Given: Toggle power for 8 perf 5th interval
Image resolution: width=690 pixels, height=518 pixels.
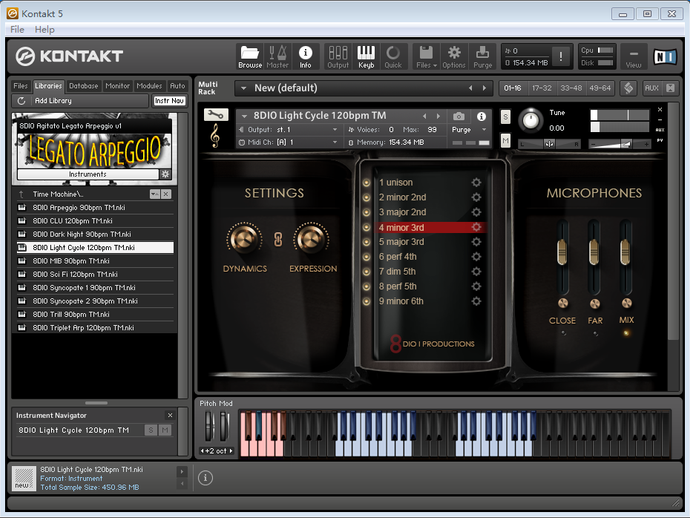Looking at the screenshot, I should tap(366, 287).
